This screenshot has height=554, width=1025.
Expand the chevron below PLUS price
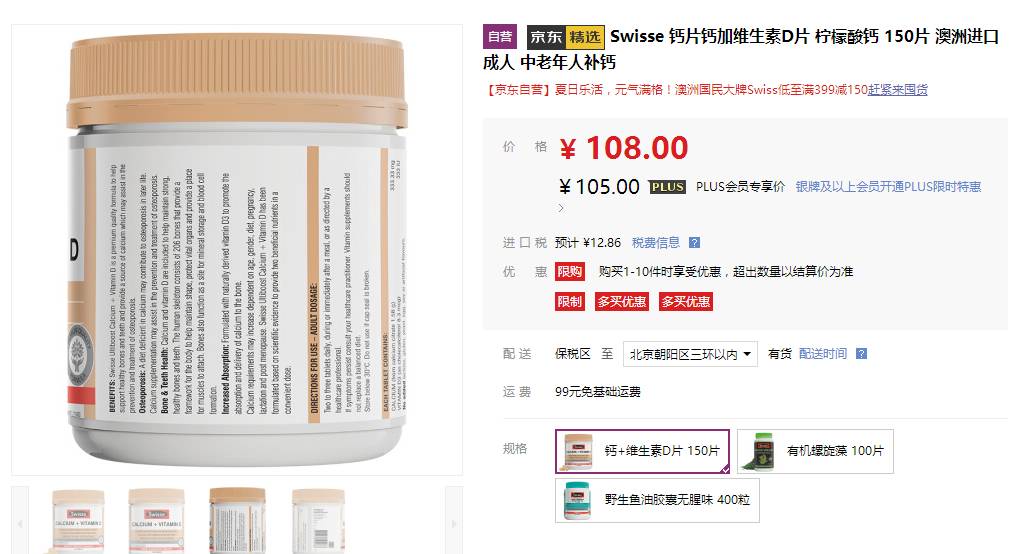point(561,208)
